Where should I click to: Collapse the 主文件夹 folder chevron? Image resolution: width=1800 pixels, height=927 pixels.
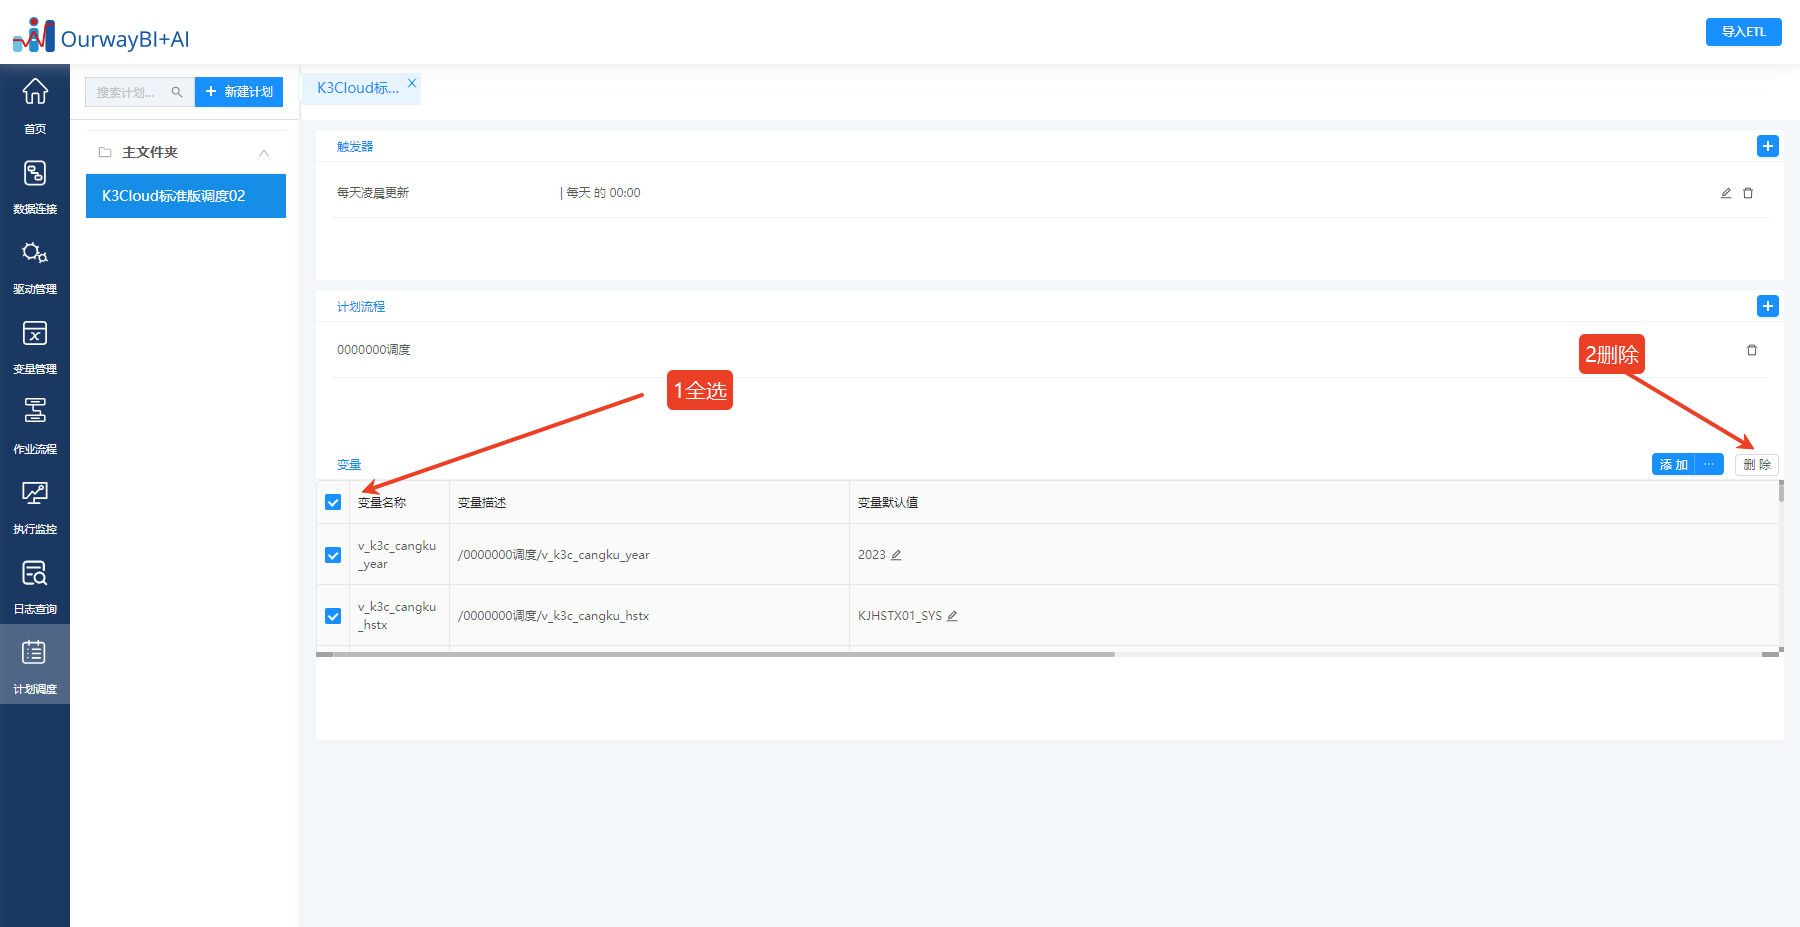tap(264, 153)
